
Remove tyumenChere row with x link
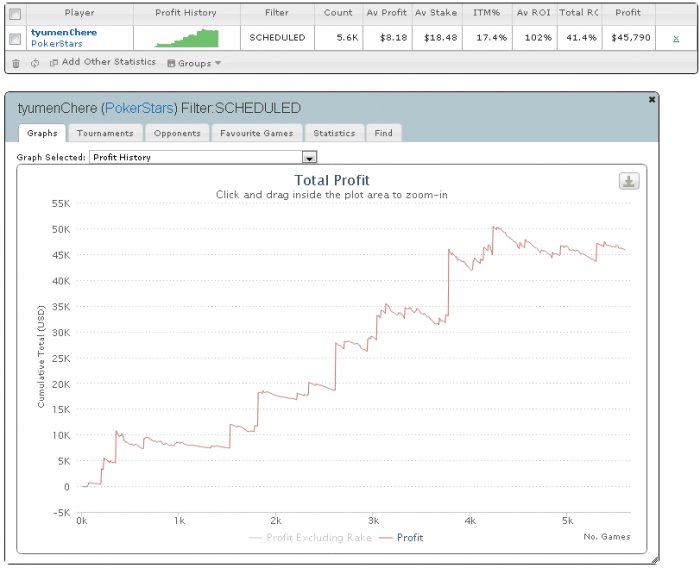[676, 38]
